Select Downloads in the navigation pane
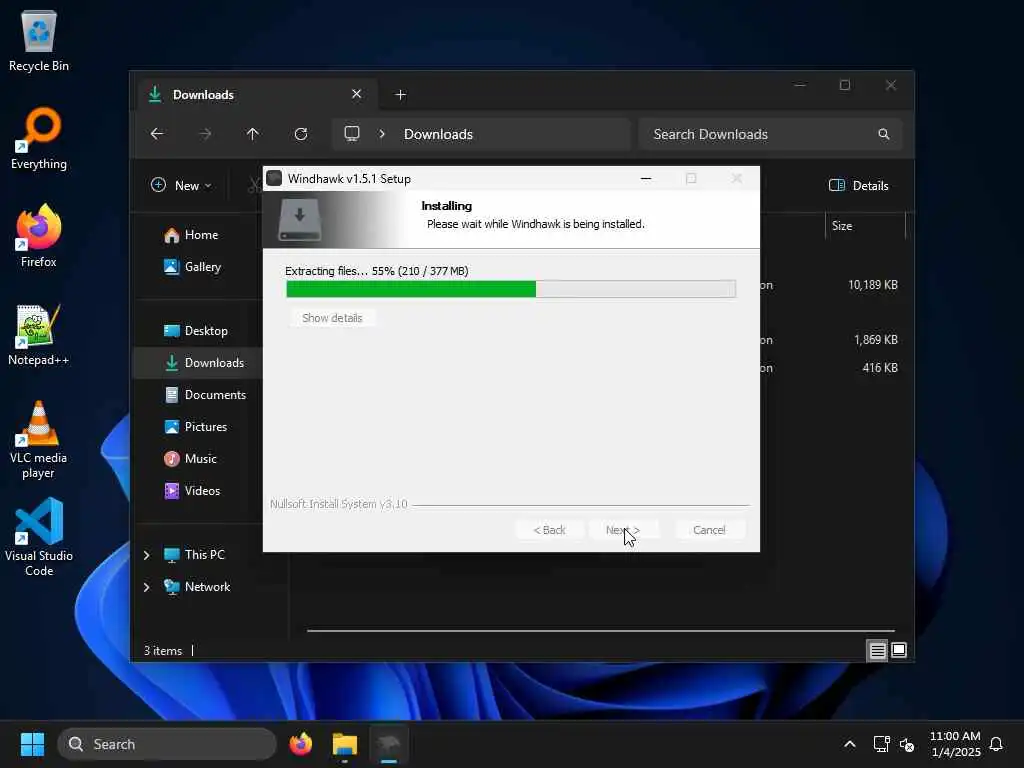This screenshot has height=768, width=1024. (x=198, y=362)
